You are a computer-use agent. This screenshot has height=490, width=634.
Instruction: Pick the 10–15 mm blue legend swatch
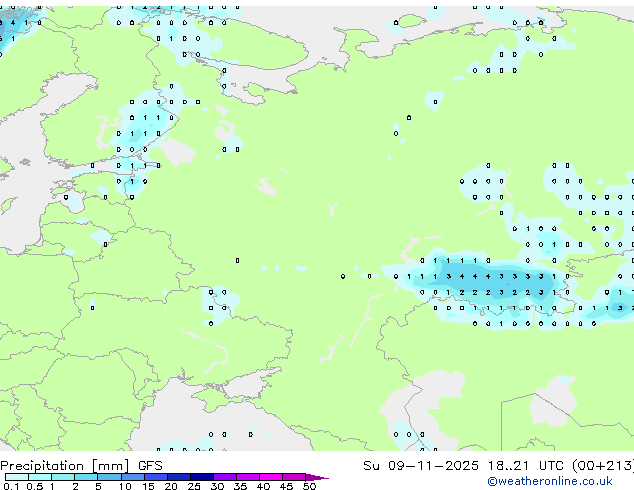point(133,477)
